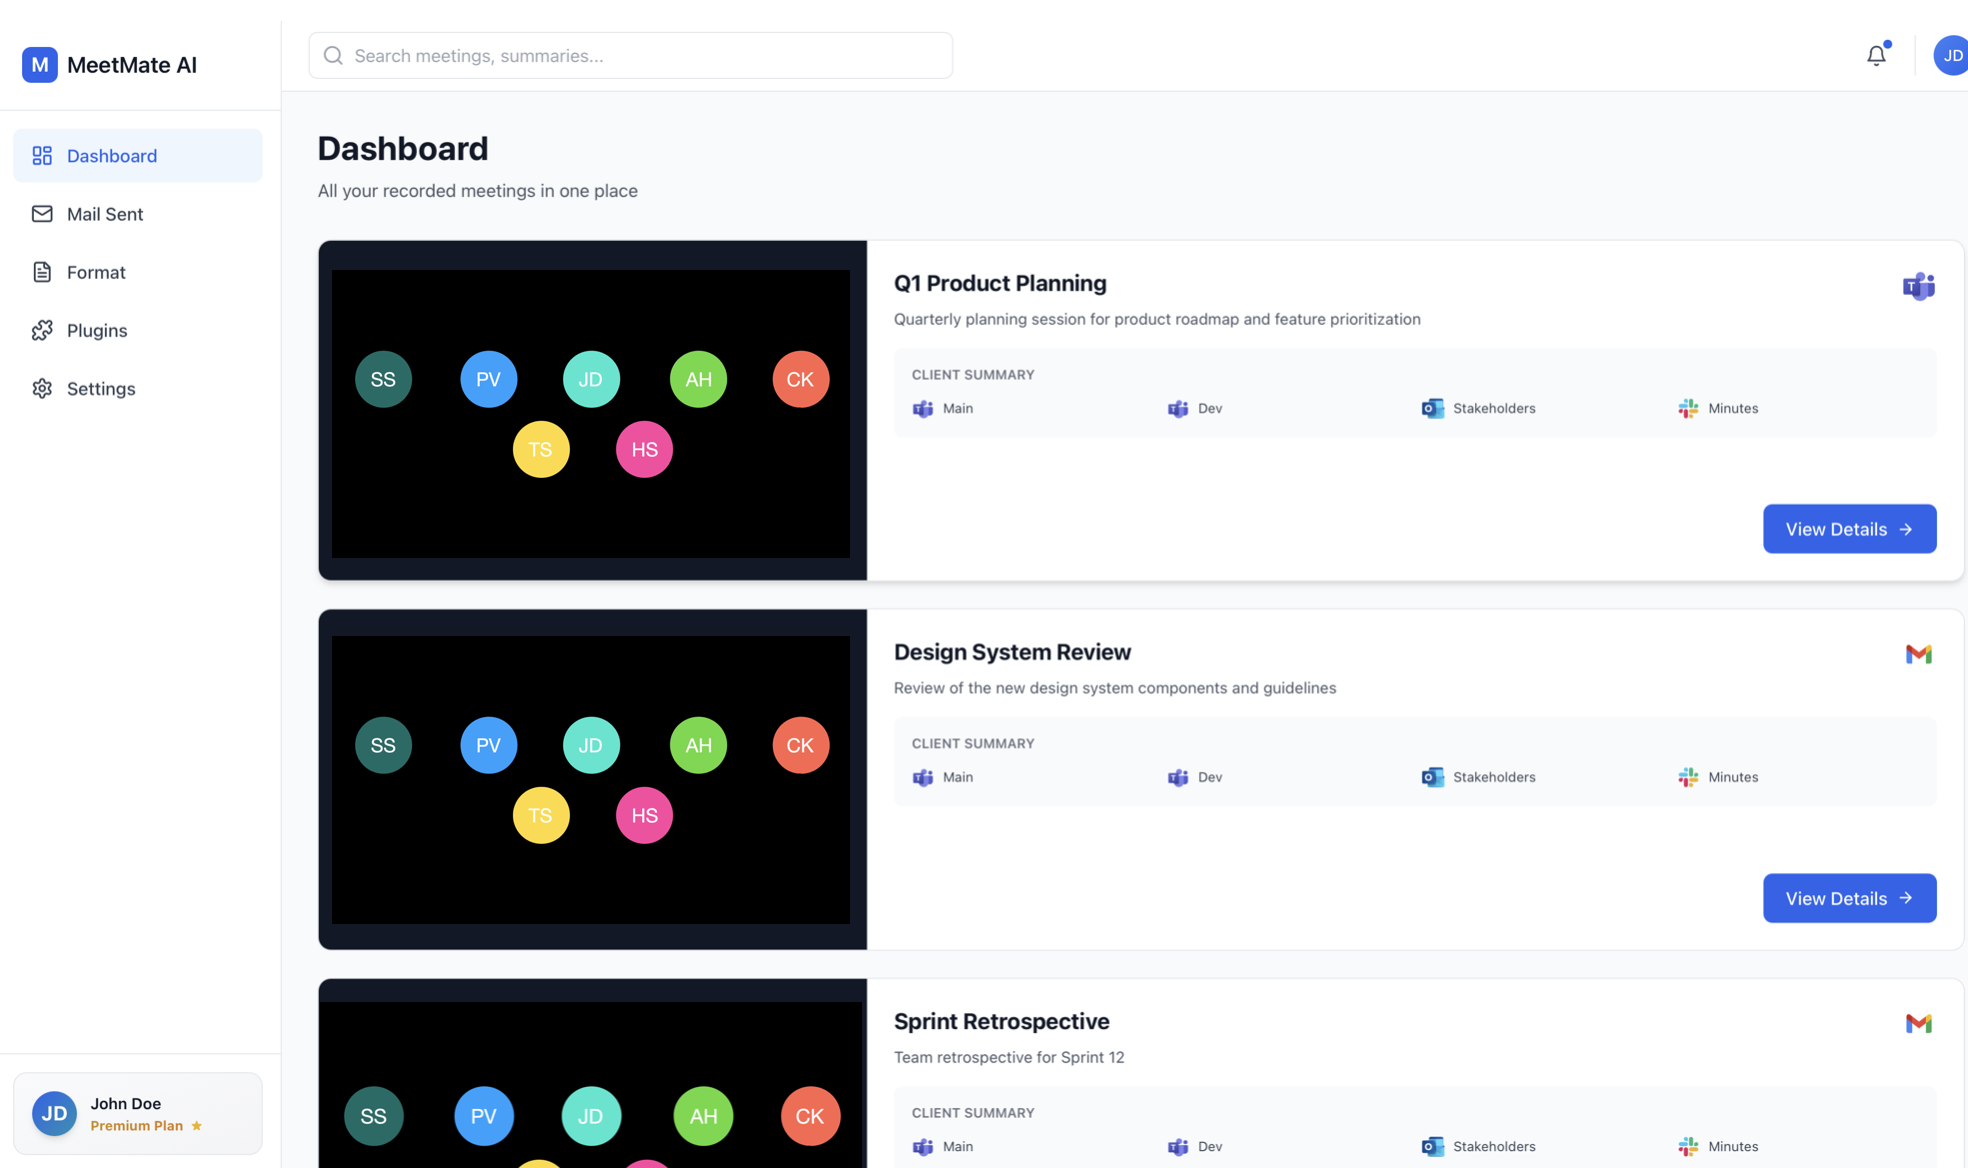This screenshot has width=1968, height=1168.
Task: Click John Doe Premium Plan profile card
Action: click(137, 1113)
